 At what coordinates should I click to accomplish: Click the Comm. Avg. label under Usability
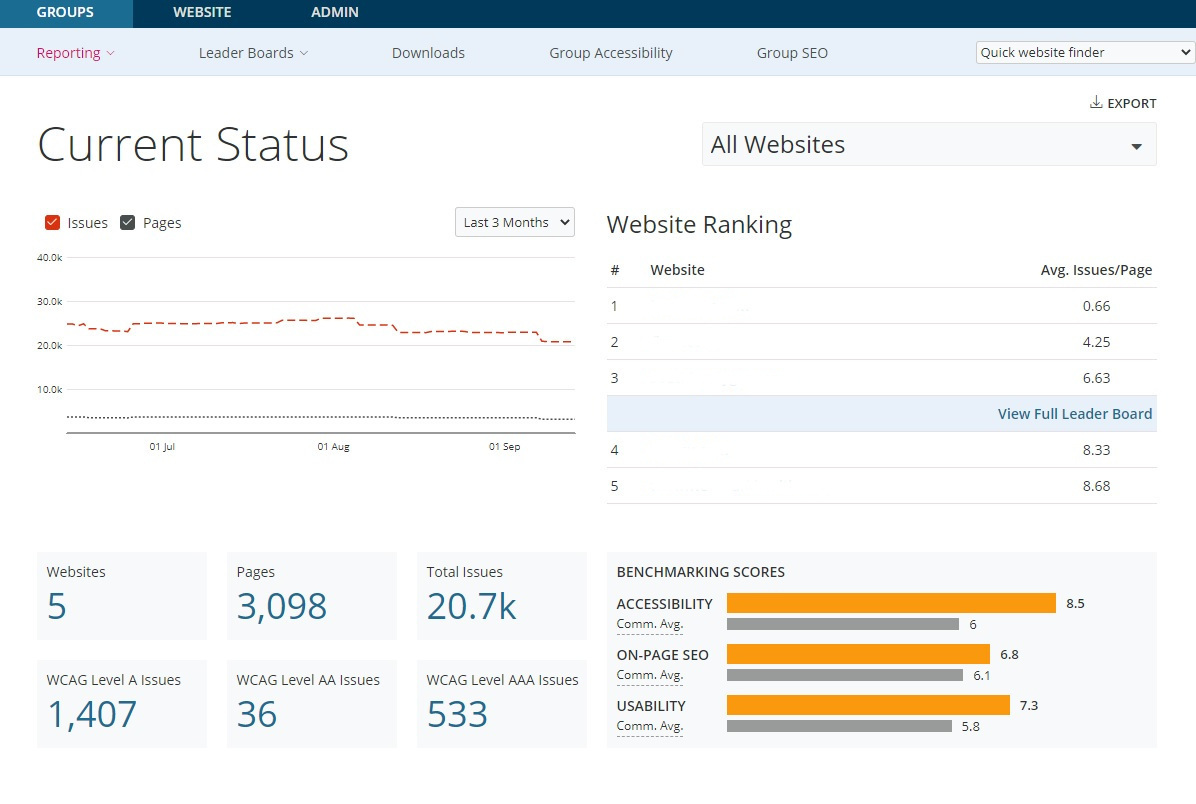pyautogui.click(x=649, y=726)
